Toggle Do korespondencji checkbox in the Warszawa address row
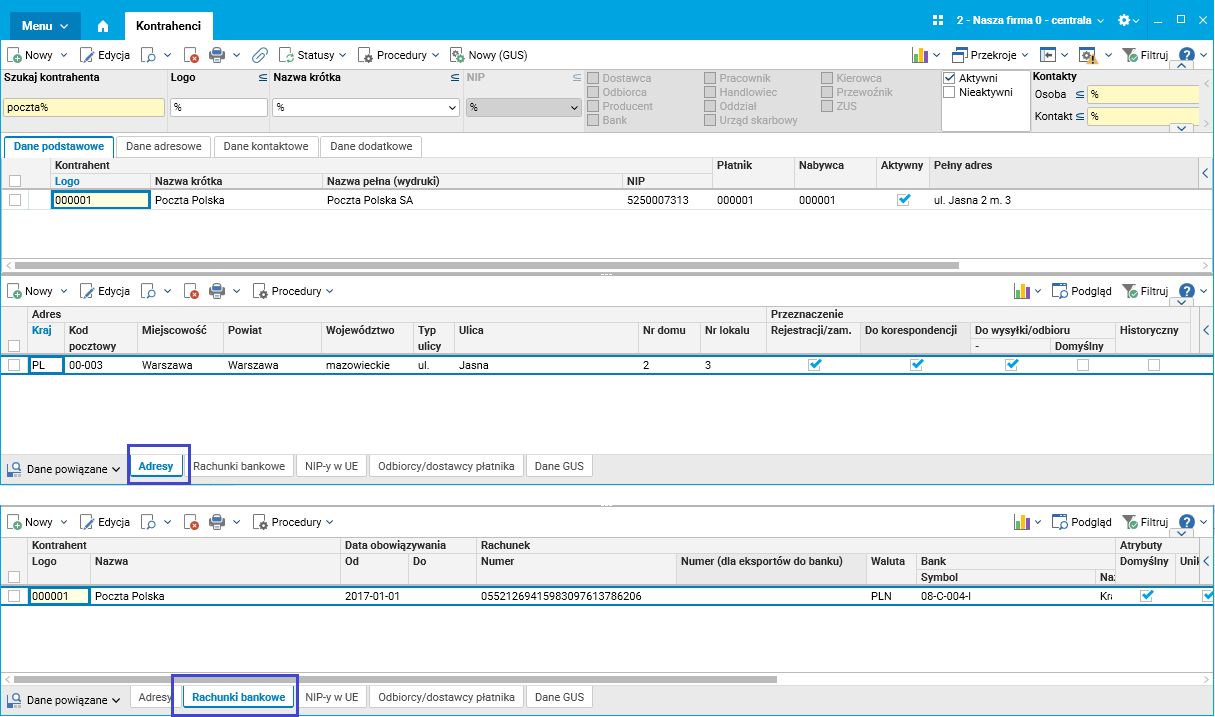The width and height of the screenshot is (1215, 717). (916, 365)
